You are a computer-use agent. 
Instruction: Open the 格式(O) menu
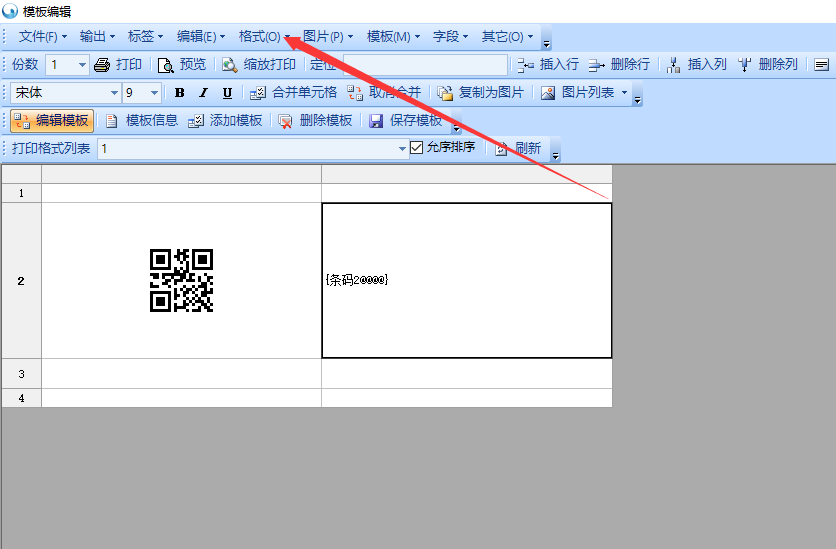pos(264,37)
